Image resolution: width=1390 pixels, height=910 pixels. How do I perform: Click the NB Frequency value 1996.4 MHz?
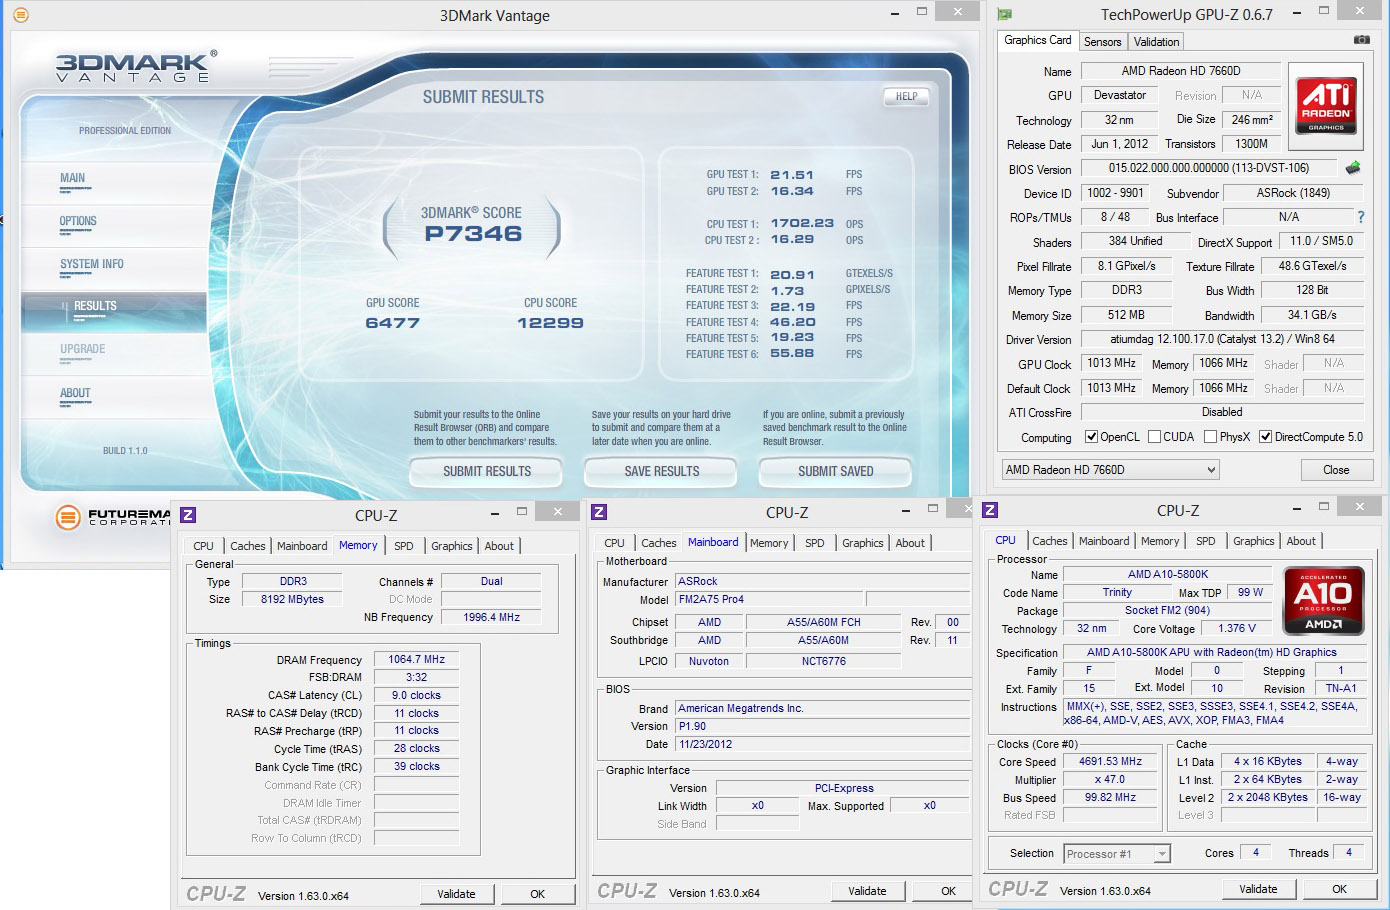(491, 618)
